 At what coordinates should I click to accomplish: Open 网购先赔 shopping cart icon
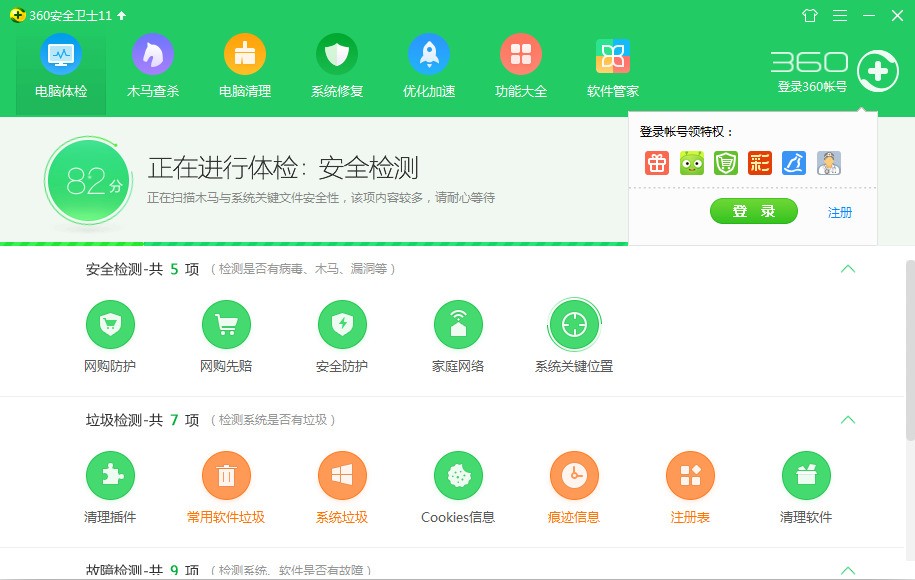[227, 324]
